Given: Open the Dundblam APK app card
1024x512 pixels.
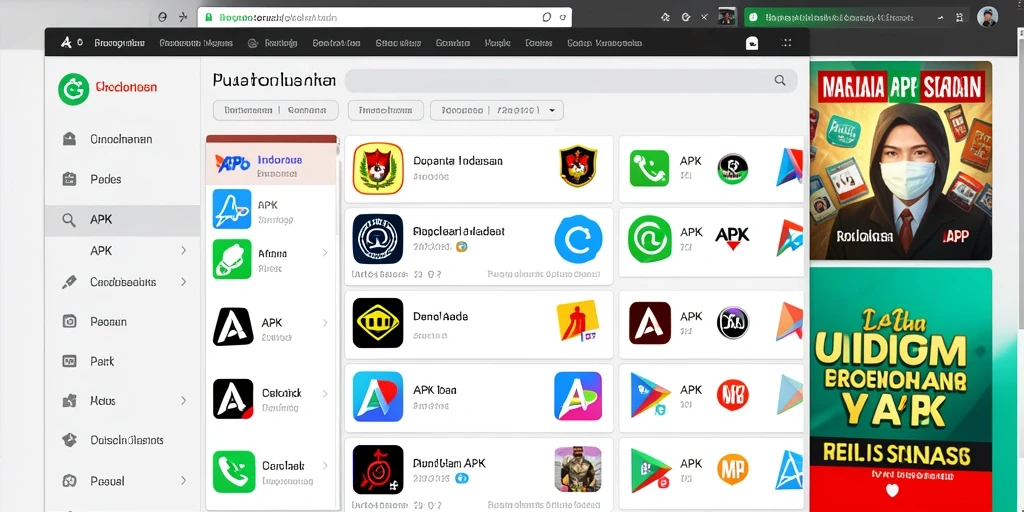Looking at the screenshot, I should point(479,475).
